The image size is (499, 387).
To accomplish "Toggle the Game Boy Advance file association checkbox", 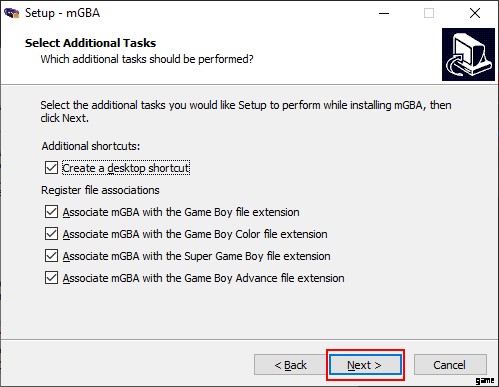I will click(51, 278).
